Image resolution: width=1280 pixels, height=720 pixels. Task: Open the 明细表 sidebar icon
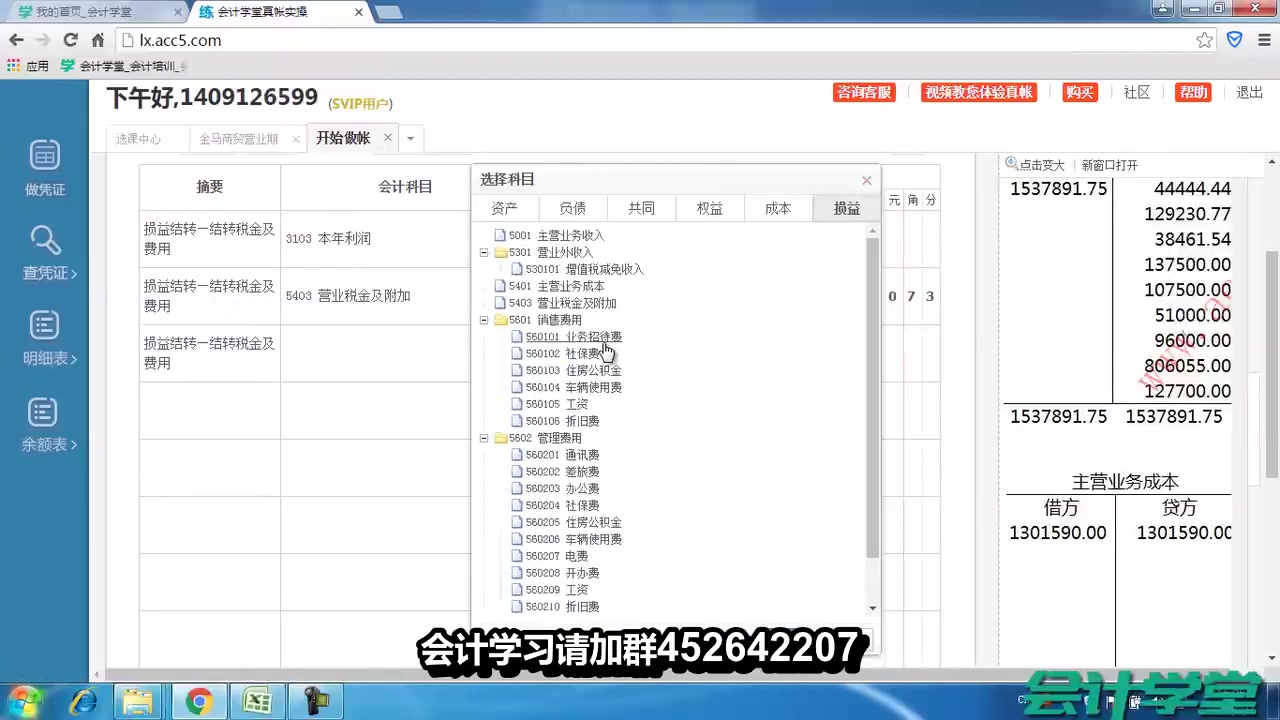coord(44,325)
